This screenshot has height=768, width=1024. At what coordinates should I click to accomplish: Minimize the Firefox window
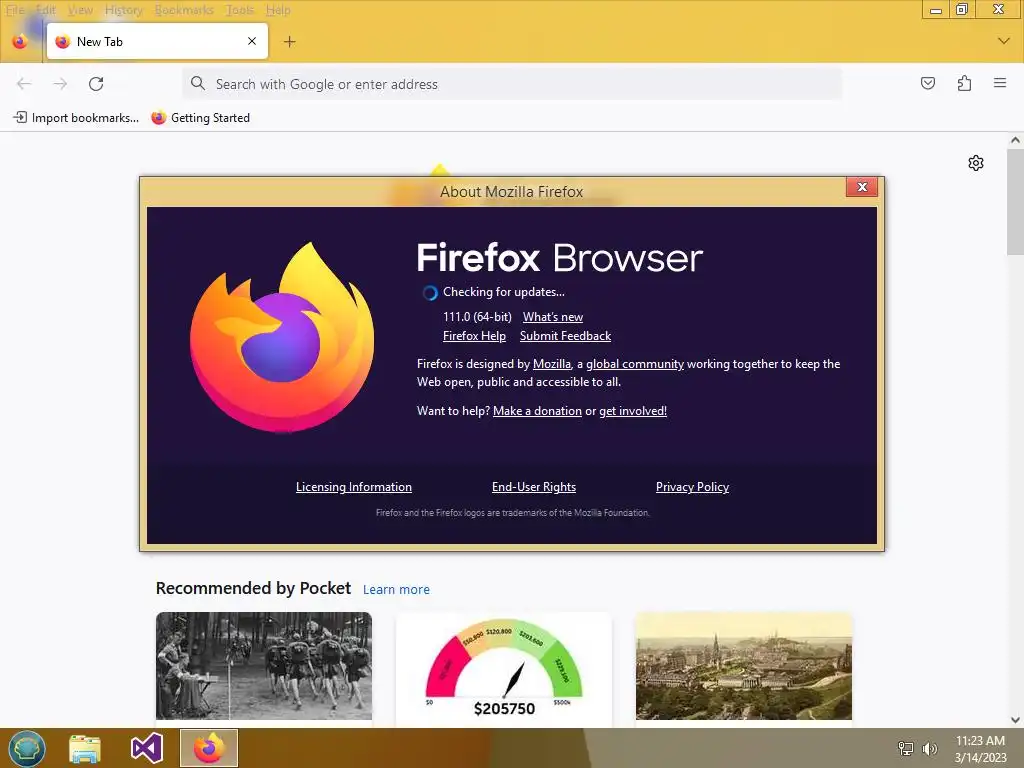tap(936, 9)
